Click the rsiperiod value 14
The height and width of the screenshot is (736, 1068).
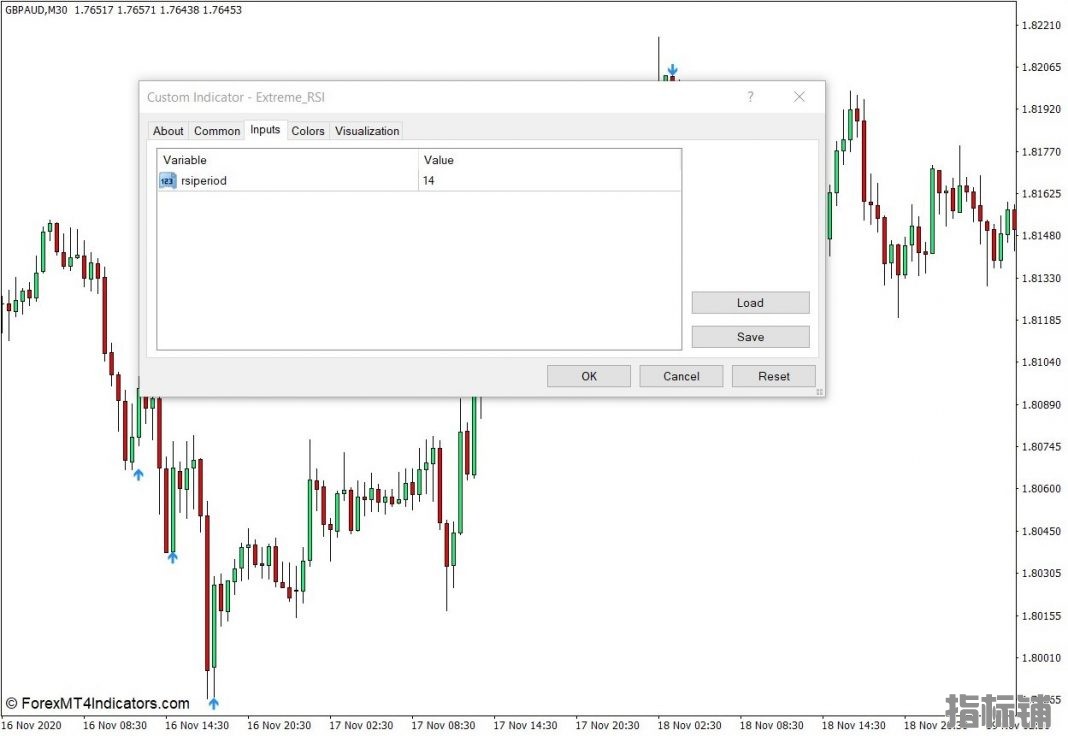point(428,180)
